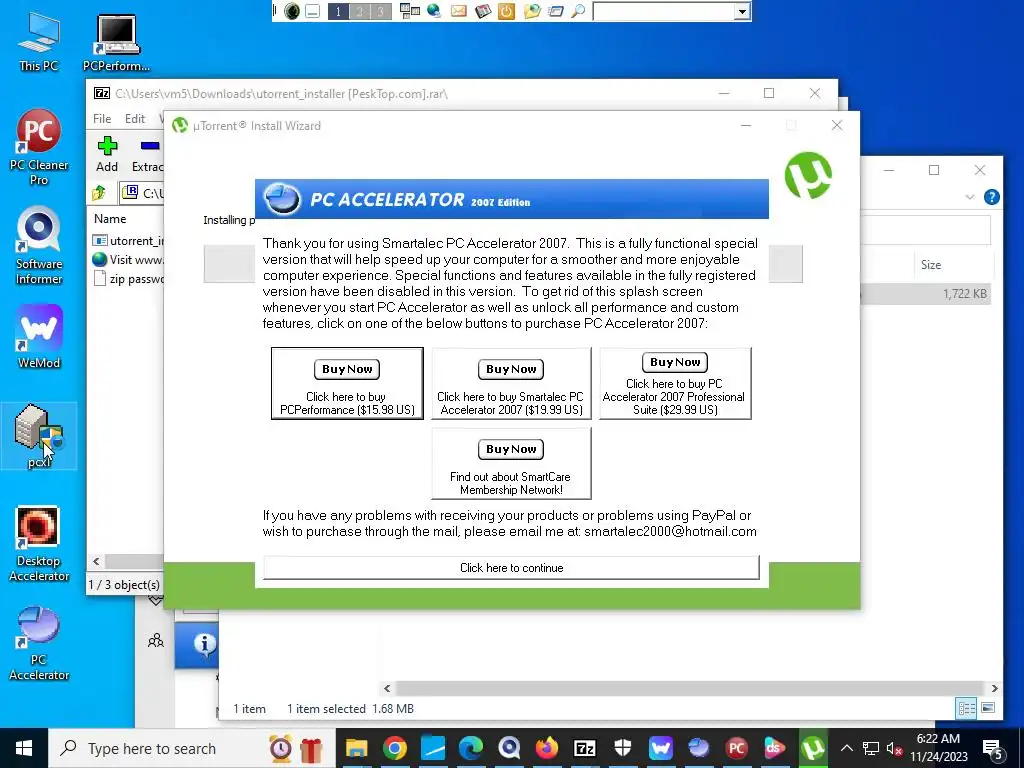Open WeMod from the taskbar

[660, 748]
